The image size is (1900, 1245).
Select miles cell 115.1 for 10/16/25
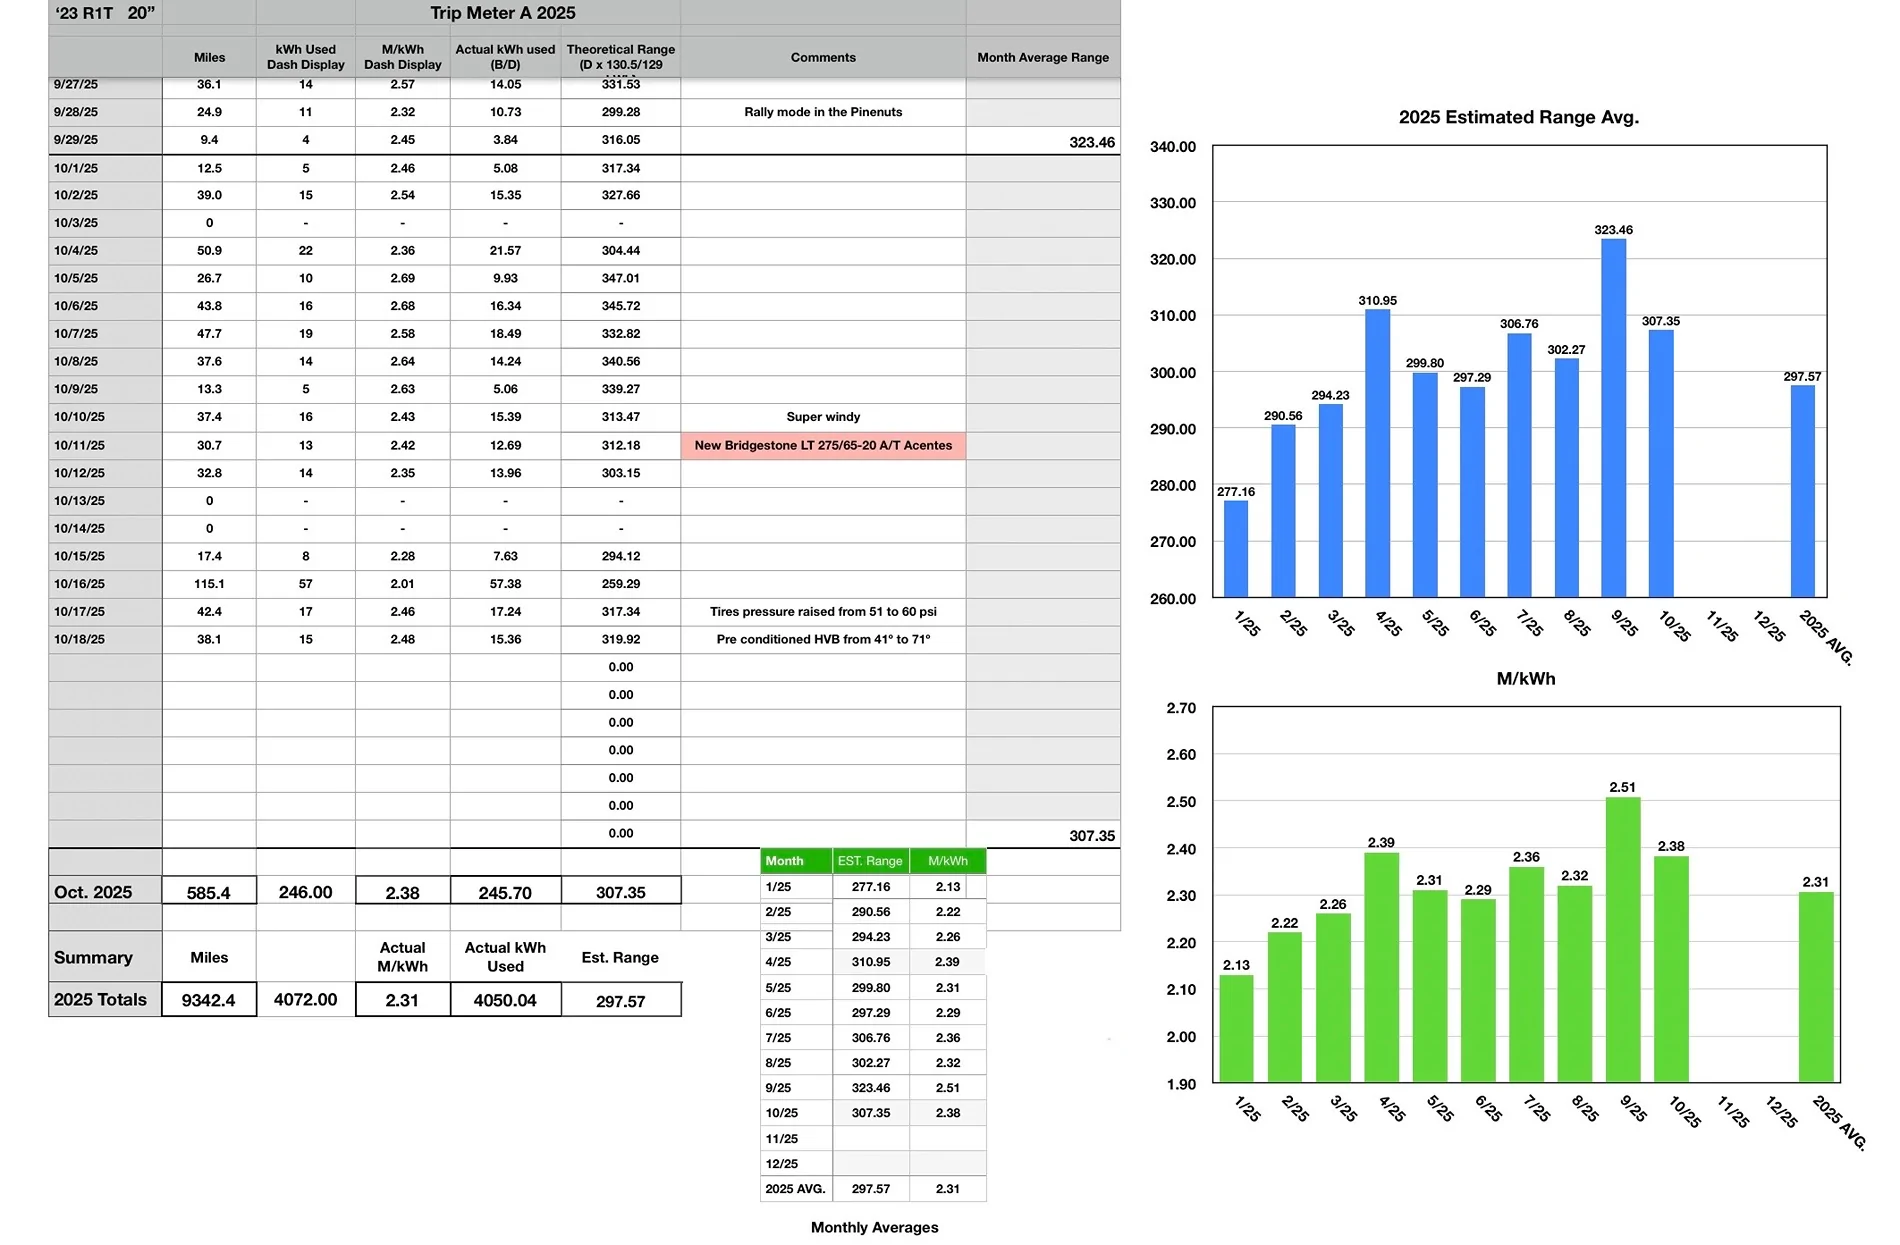(x=209, y=584)
